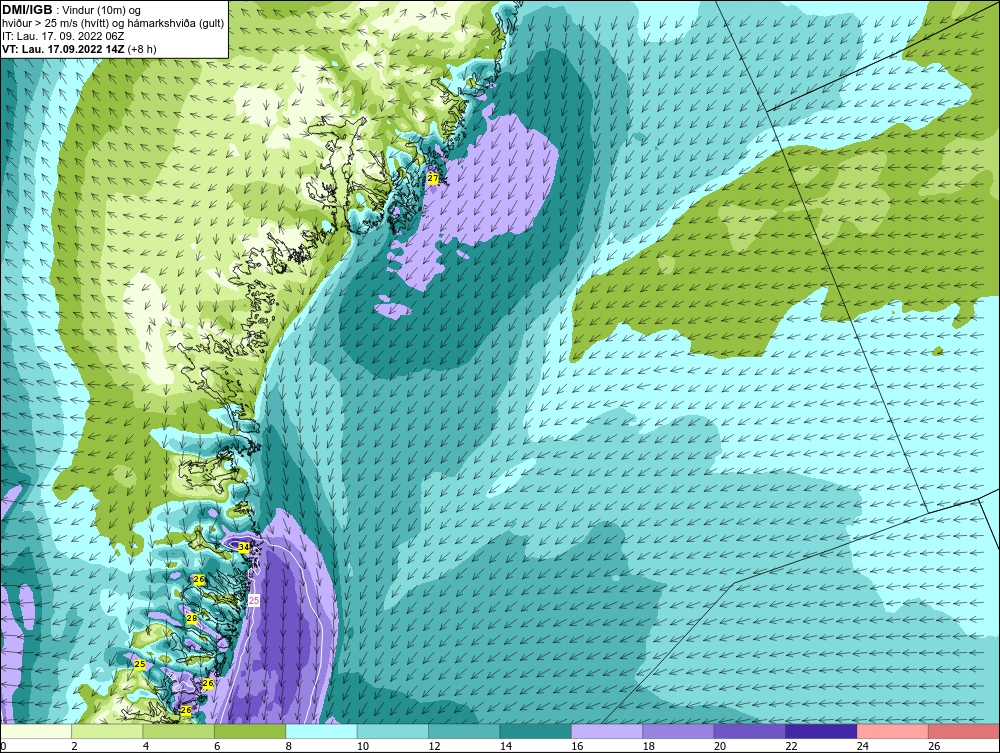
Task: Click legend scale value 10
Action: (x=363, y=746)
